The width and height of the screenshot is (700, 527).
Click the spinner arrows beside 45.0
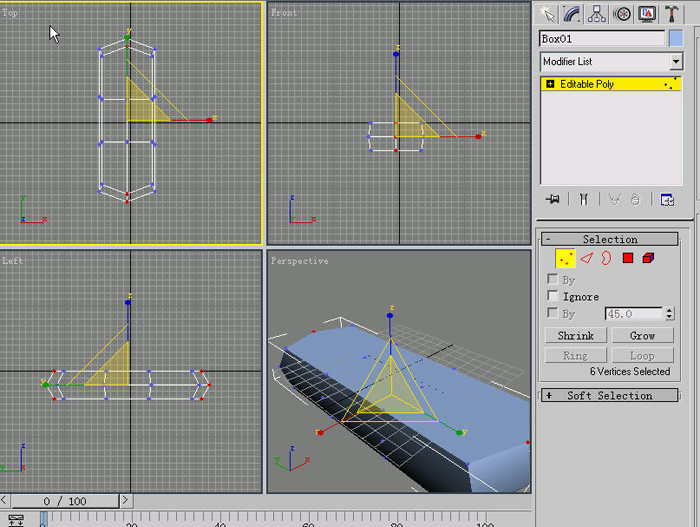coord(669,314)
